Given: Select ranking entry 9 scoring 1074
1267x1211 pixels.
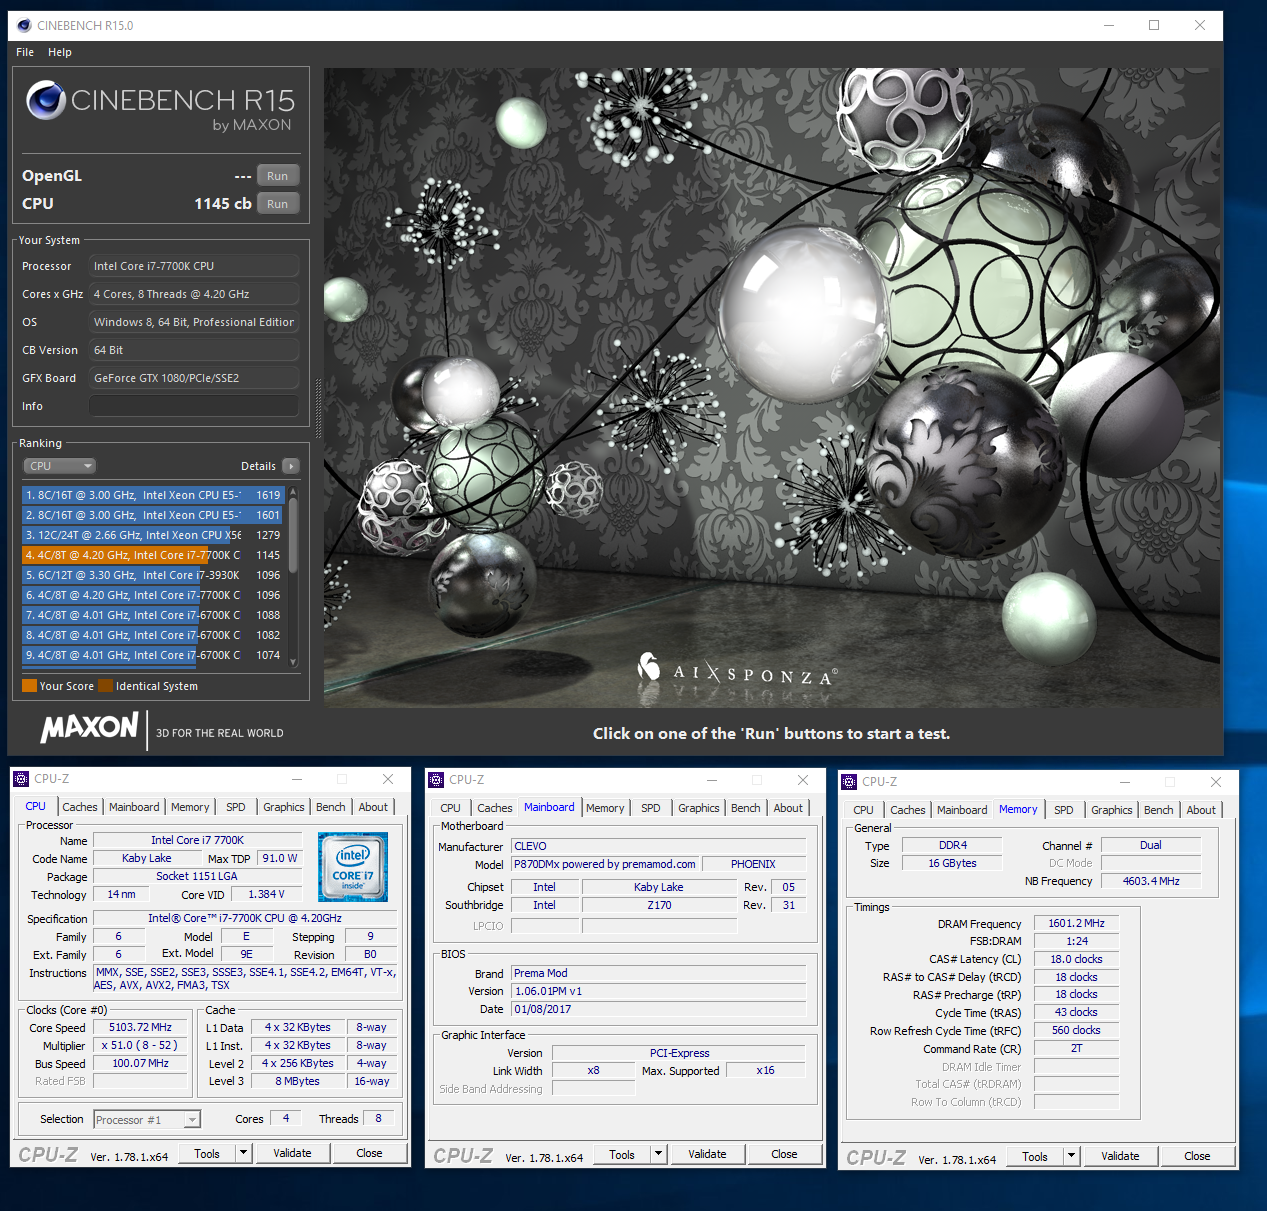Looking at the screenshot, I should 153,655.
